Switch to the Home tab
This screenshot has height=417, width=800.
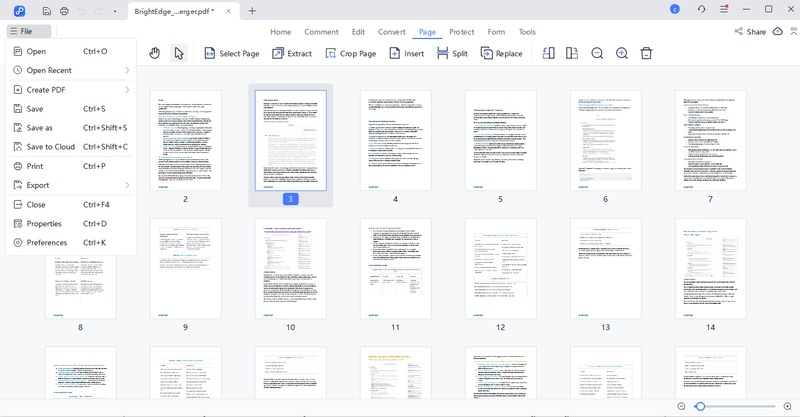(281, 32)
